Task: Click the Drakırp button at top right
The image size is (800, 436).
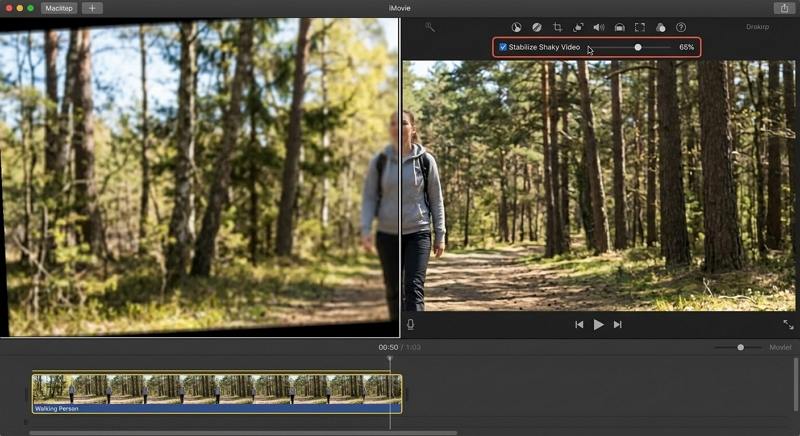Action: click(757, 27)
